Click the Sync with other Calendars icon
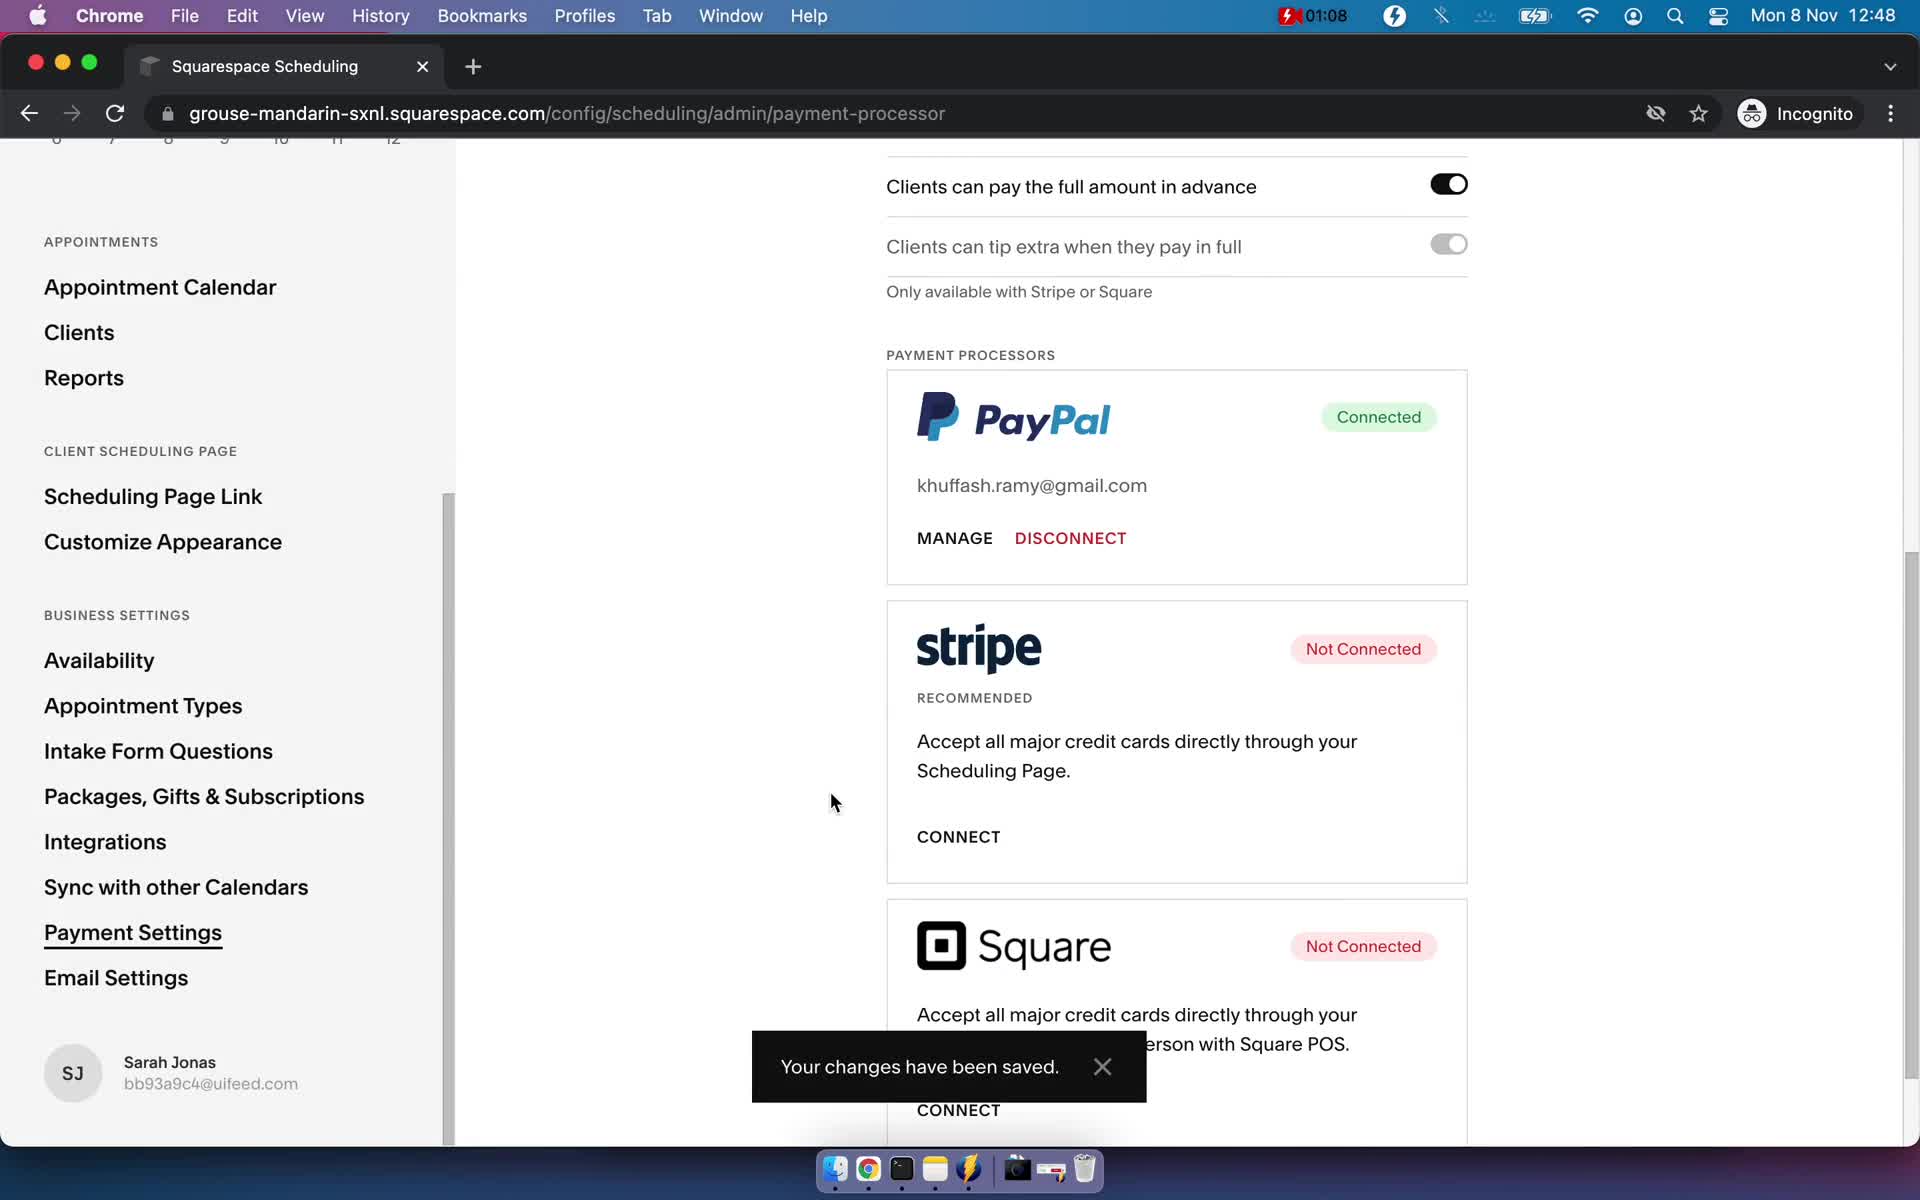 (176, 886)
